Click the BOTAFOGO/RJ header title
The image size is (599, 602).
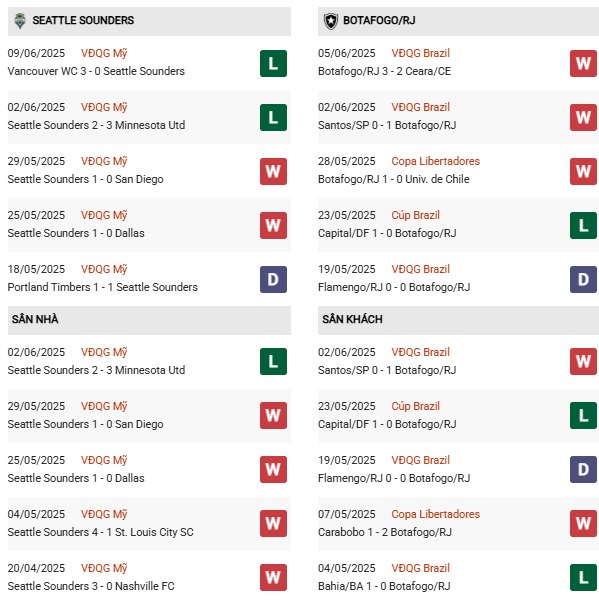[379, 20]
